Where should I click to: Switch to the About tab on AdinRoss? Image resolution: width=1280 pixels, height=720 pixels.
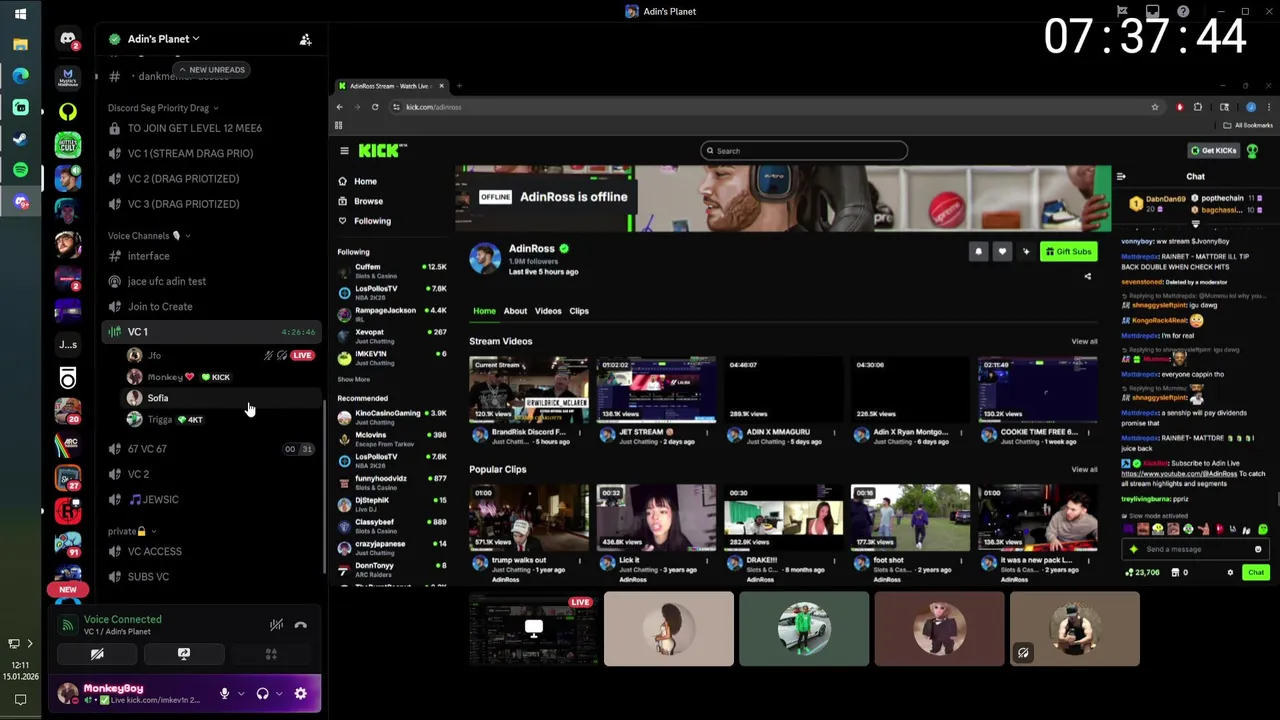[x=515, y=311]
